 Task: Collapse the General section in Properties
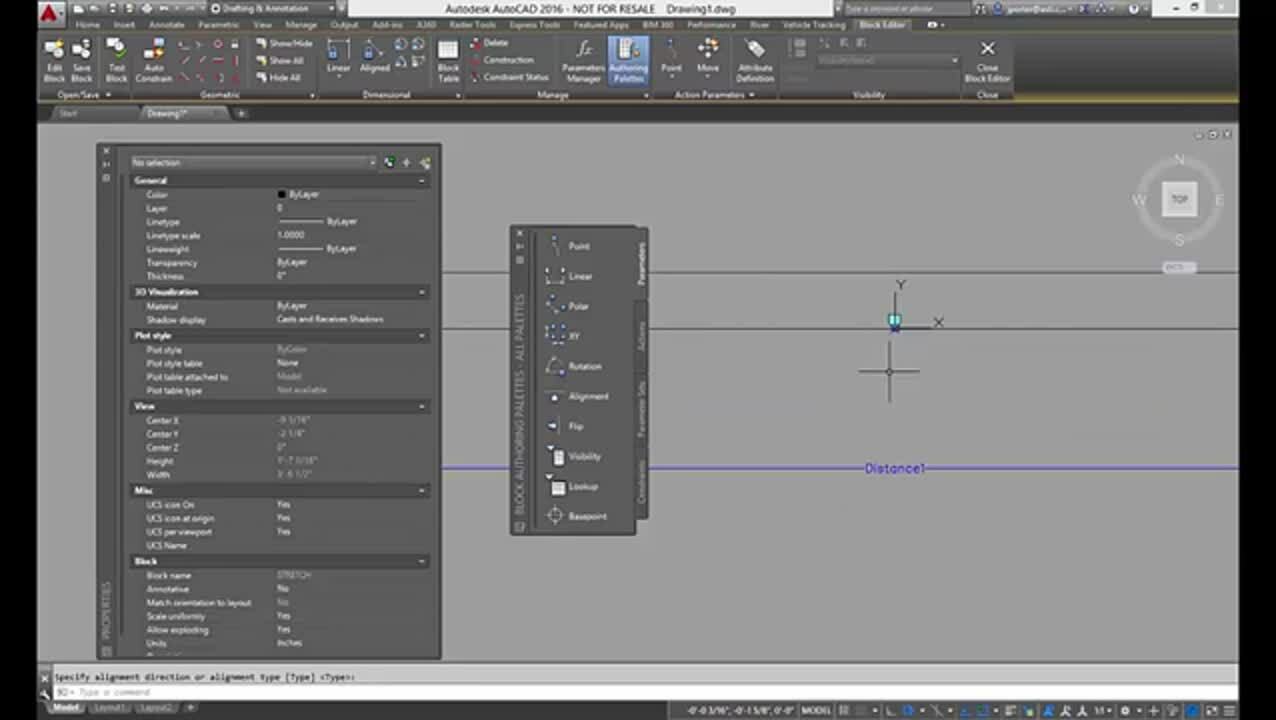[x=421, y=181]
